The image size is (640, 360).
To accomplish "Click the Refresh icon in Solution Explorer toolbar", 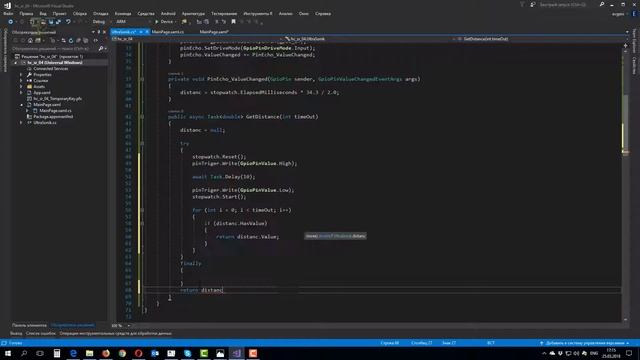I will 71,40.
